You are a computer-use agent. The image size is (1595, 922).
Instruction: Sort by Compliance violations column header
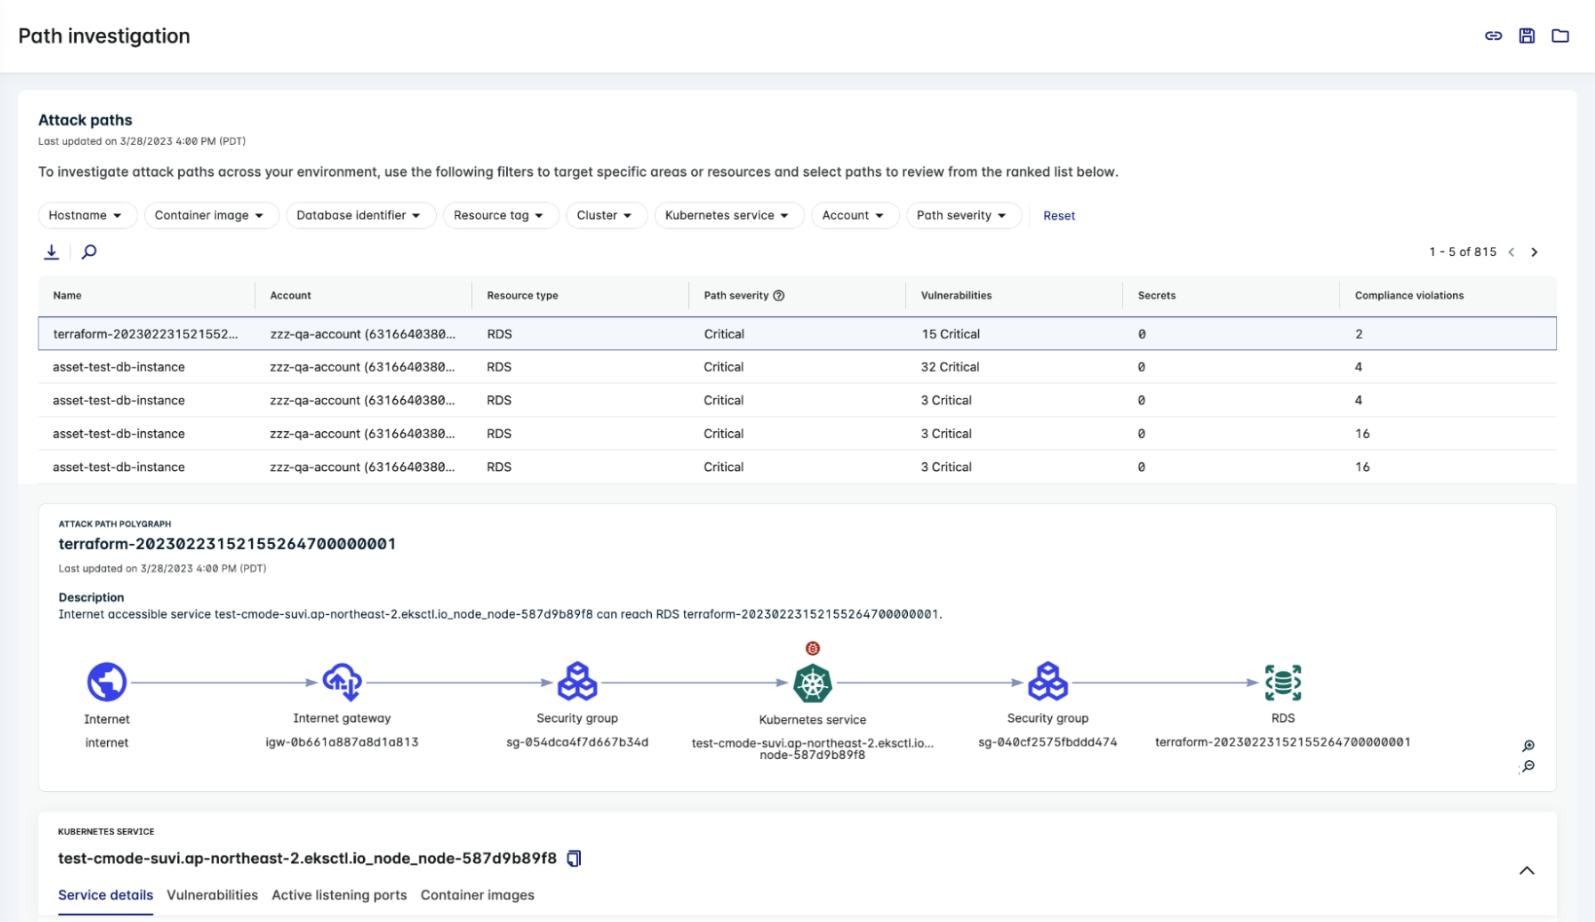click(x=1409, y=296)
